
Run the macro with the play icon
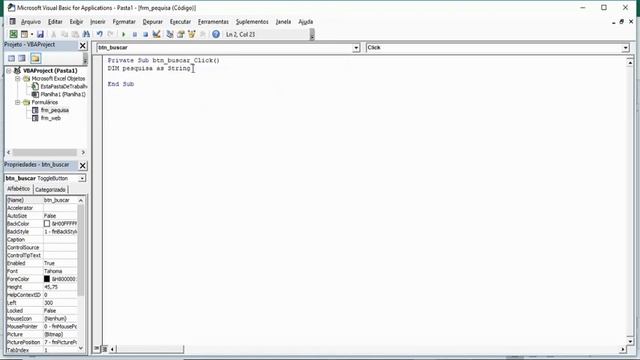coord(124,34)
